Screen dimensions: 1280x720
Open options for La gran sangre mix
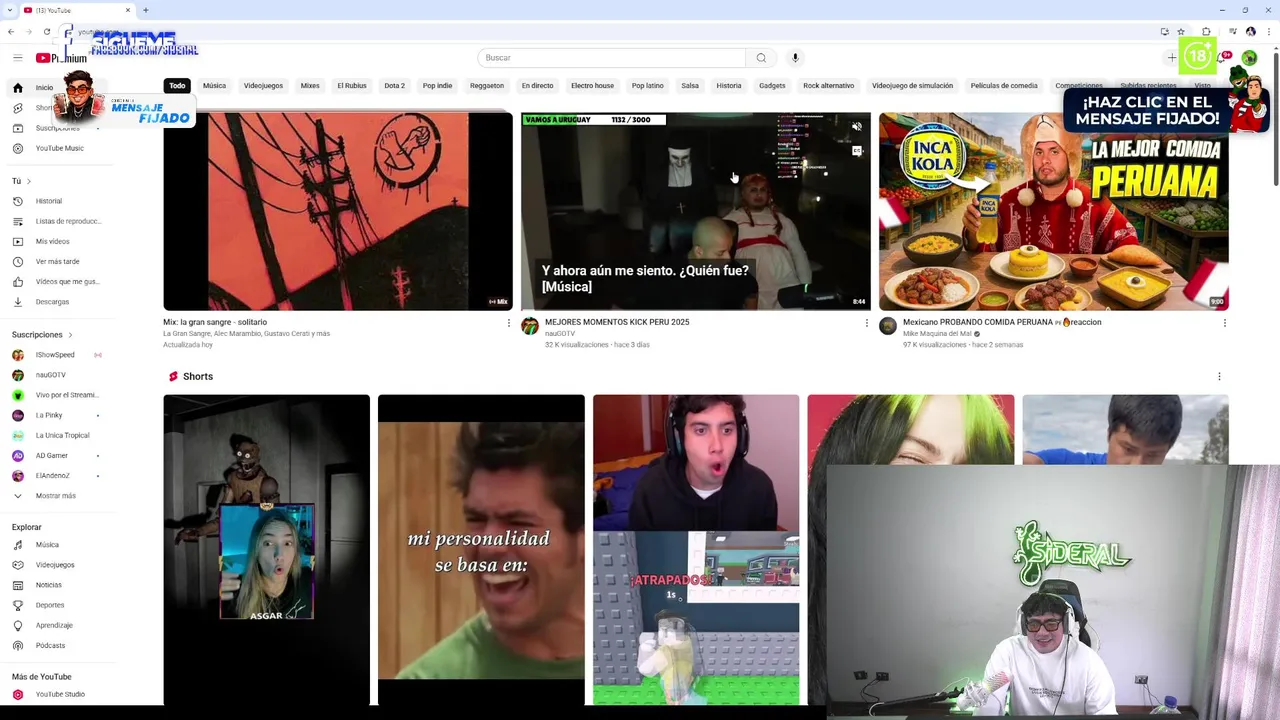click(x=508, y=323)
